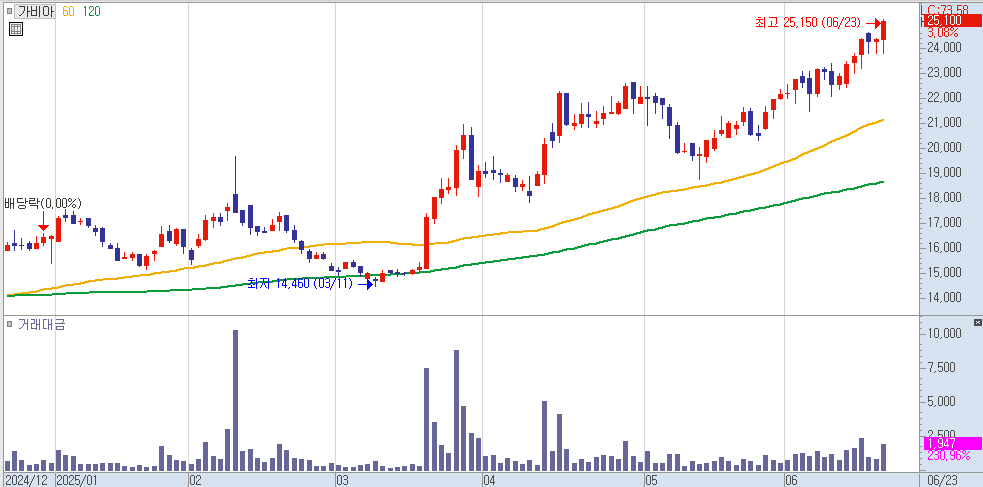Click the 24,000 price axis label
The height and width of the screenshot is (487, 983).
pyautogui.click(x=943, y=47)
